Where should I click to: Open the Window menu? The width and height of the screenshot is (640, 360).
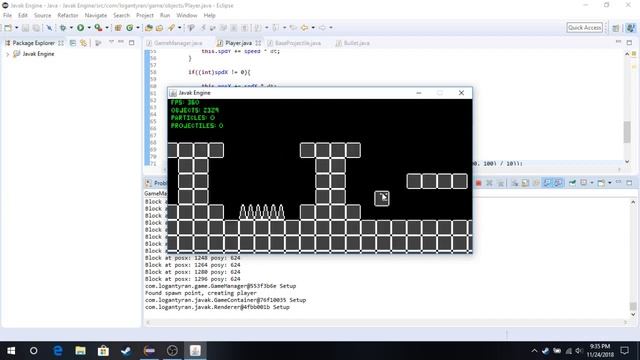tap(187, 16)
